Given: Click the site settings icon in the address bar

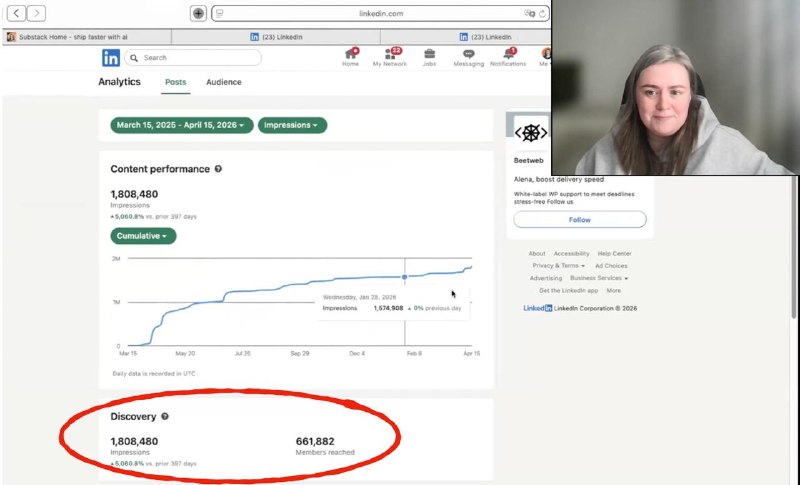Looking at the screenshot, I should click(220, 14).
